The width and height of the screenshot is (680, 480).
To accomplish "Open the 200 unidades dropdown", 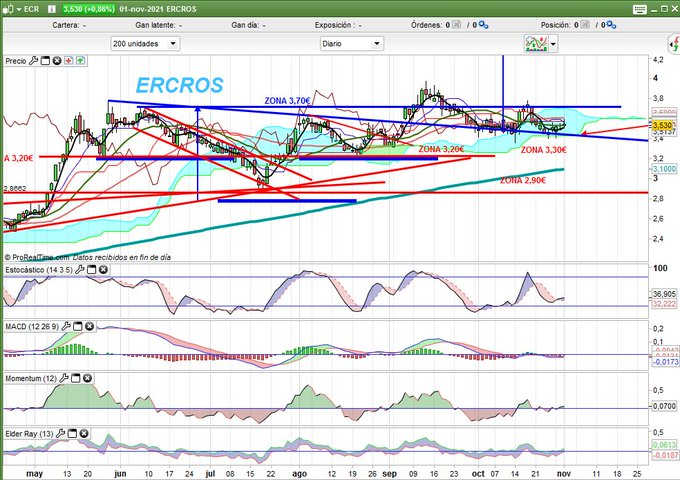I will click(145, 44).
